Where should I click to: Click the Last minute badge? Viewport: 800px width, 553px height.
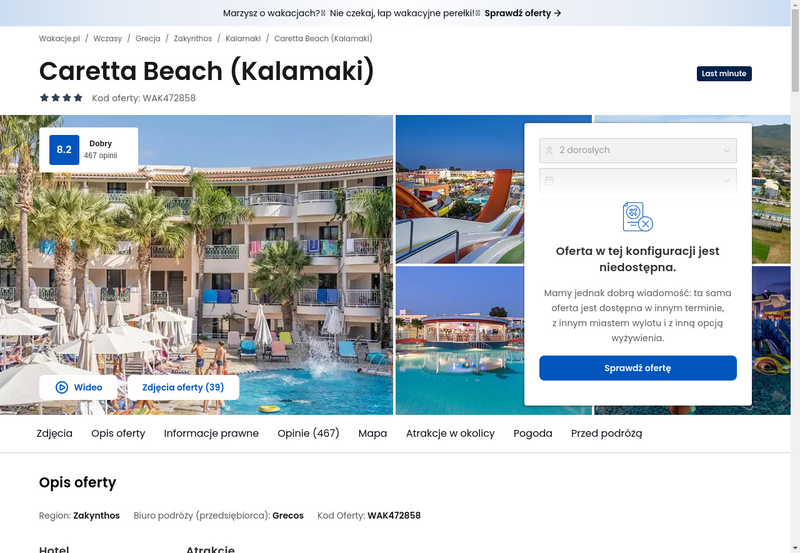(724, 73)
